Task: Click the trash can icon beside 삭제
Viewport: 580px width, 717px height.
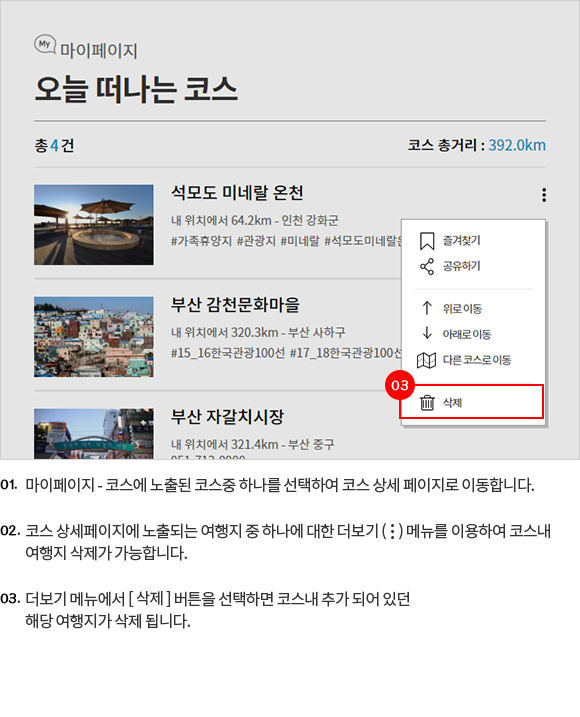Action: pyautogui.click(x=427, y=403)
